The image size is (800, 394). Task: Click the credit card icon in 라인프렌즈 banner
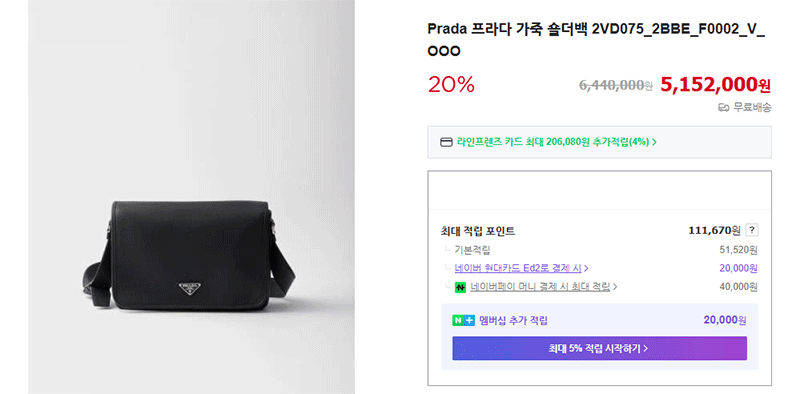point(446,142)
